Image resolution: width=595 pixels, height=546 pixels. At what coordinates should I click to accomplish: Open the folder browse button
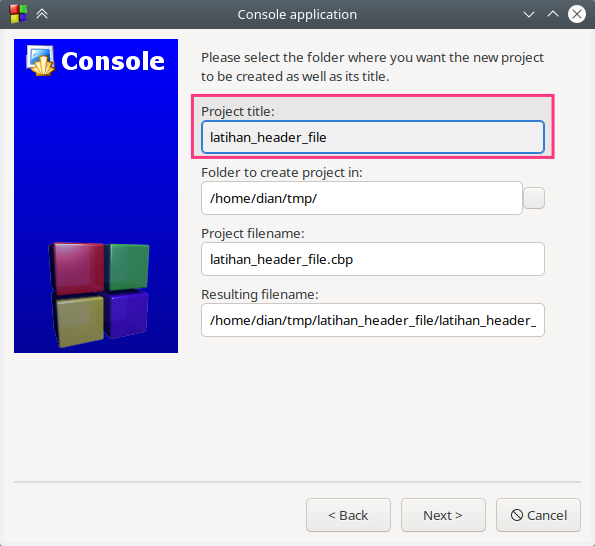(534, 198)
